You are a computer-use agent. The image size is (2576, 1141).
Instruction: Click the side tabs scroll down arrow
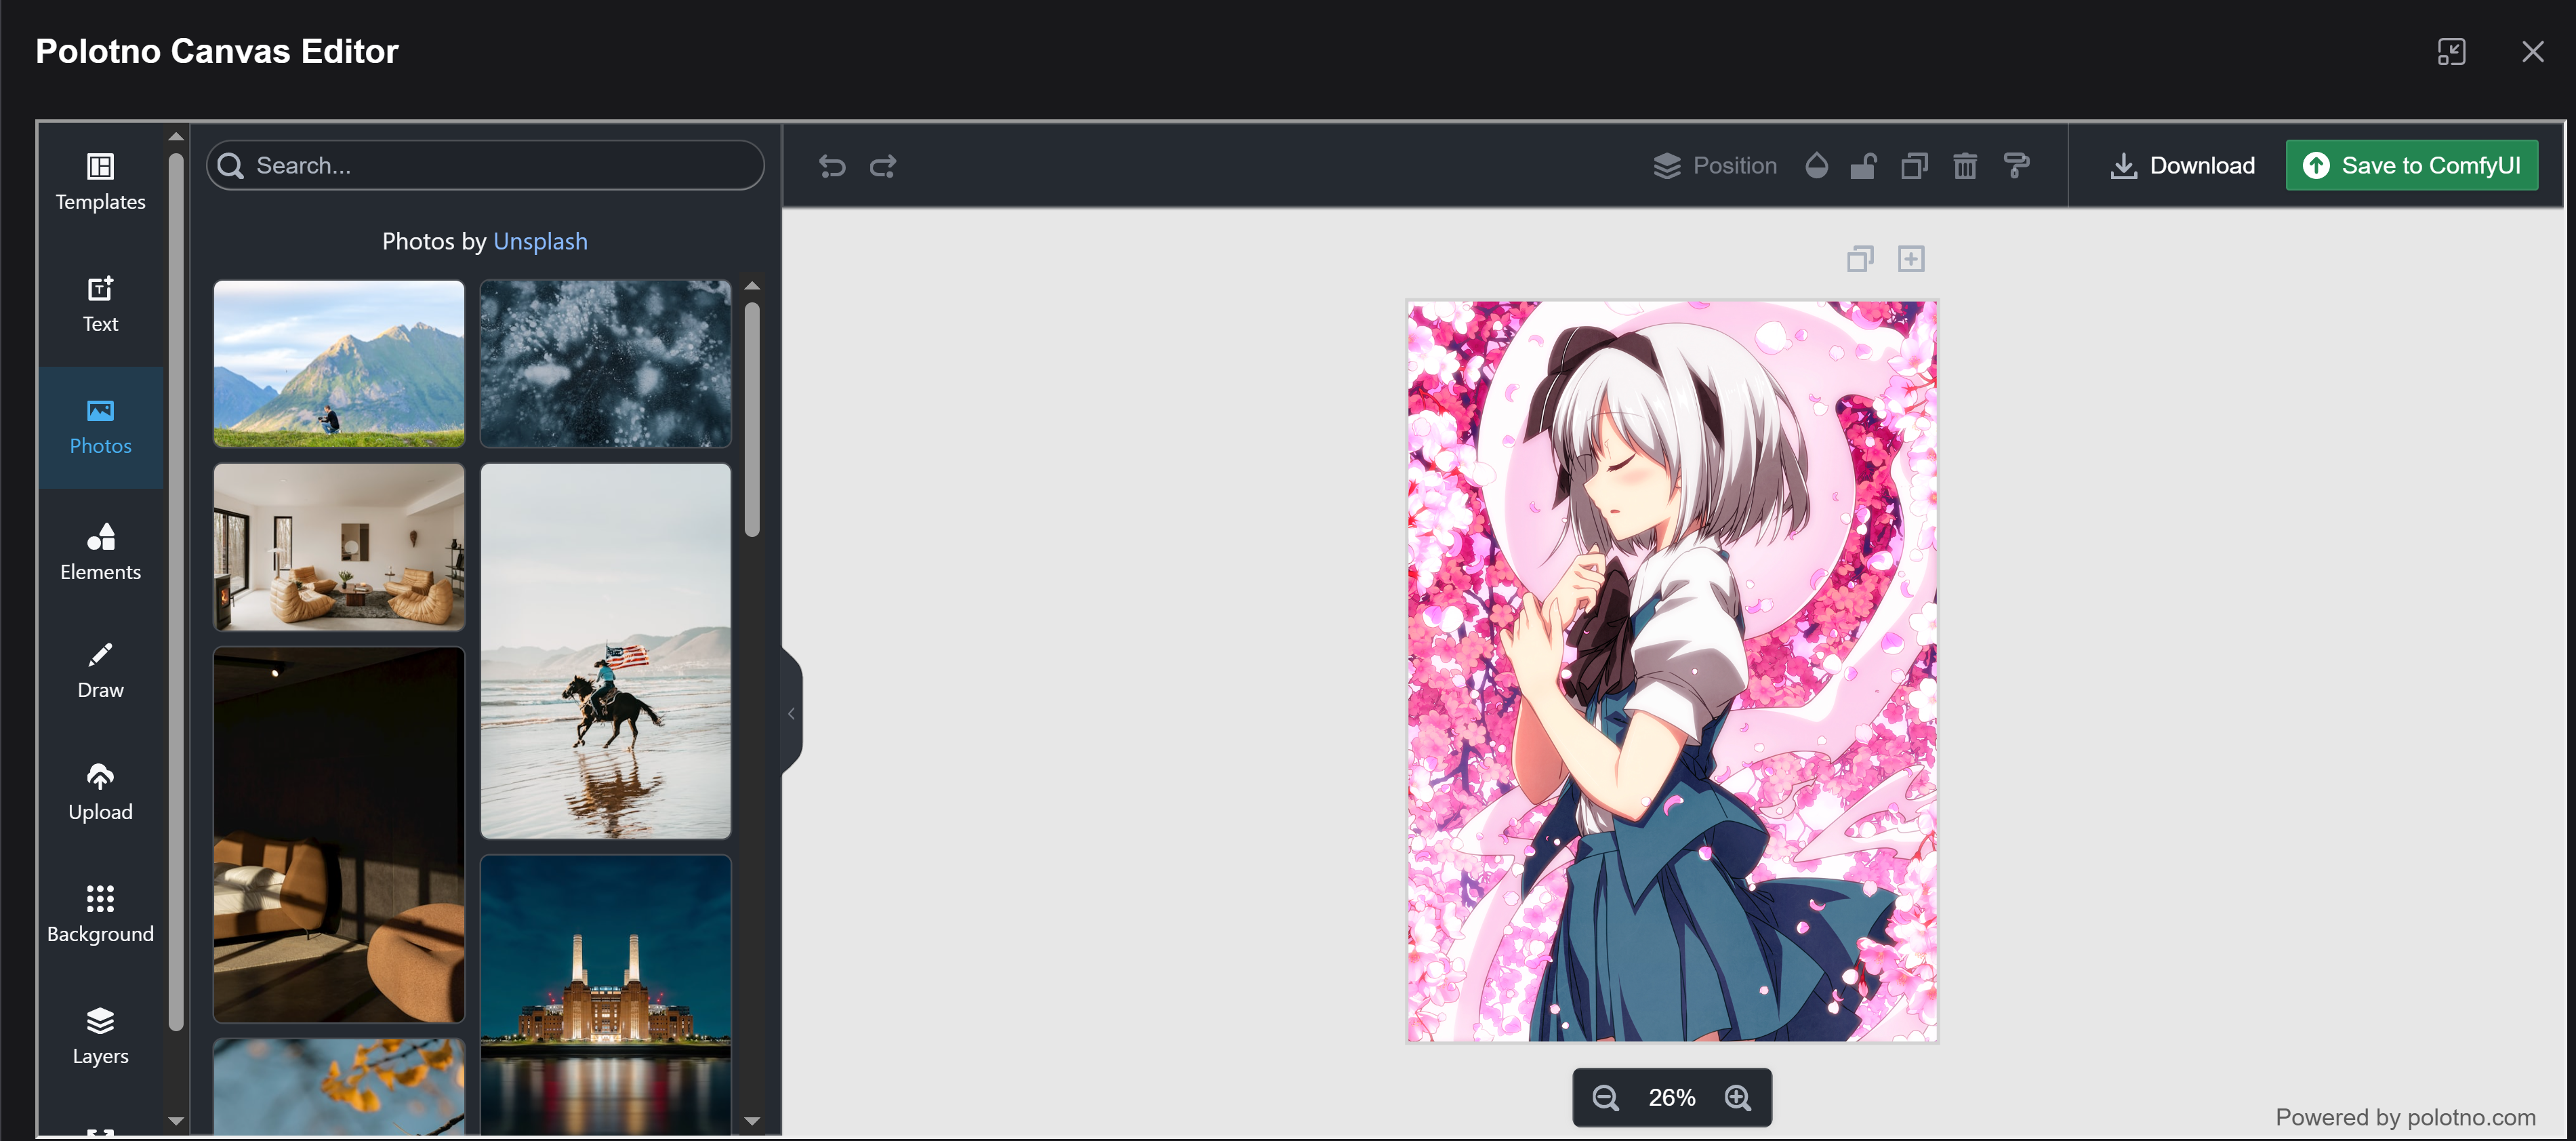click(x=176, y=1122)
